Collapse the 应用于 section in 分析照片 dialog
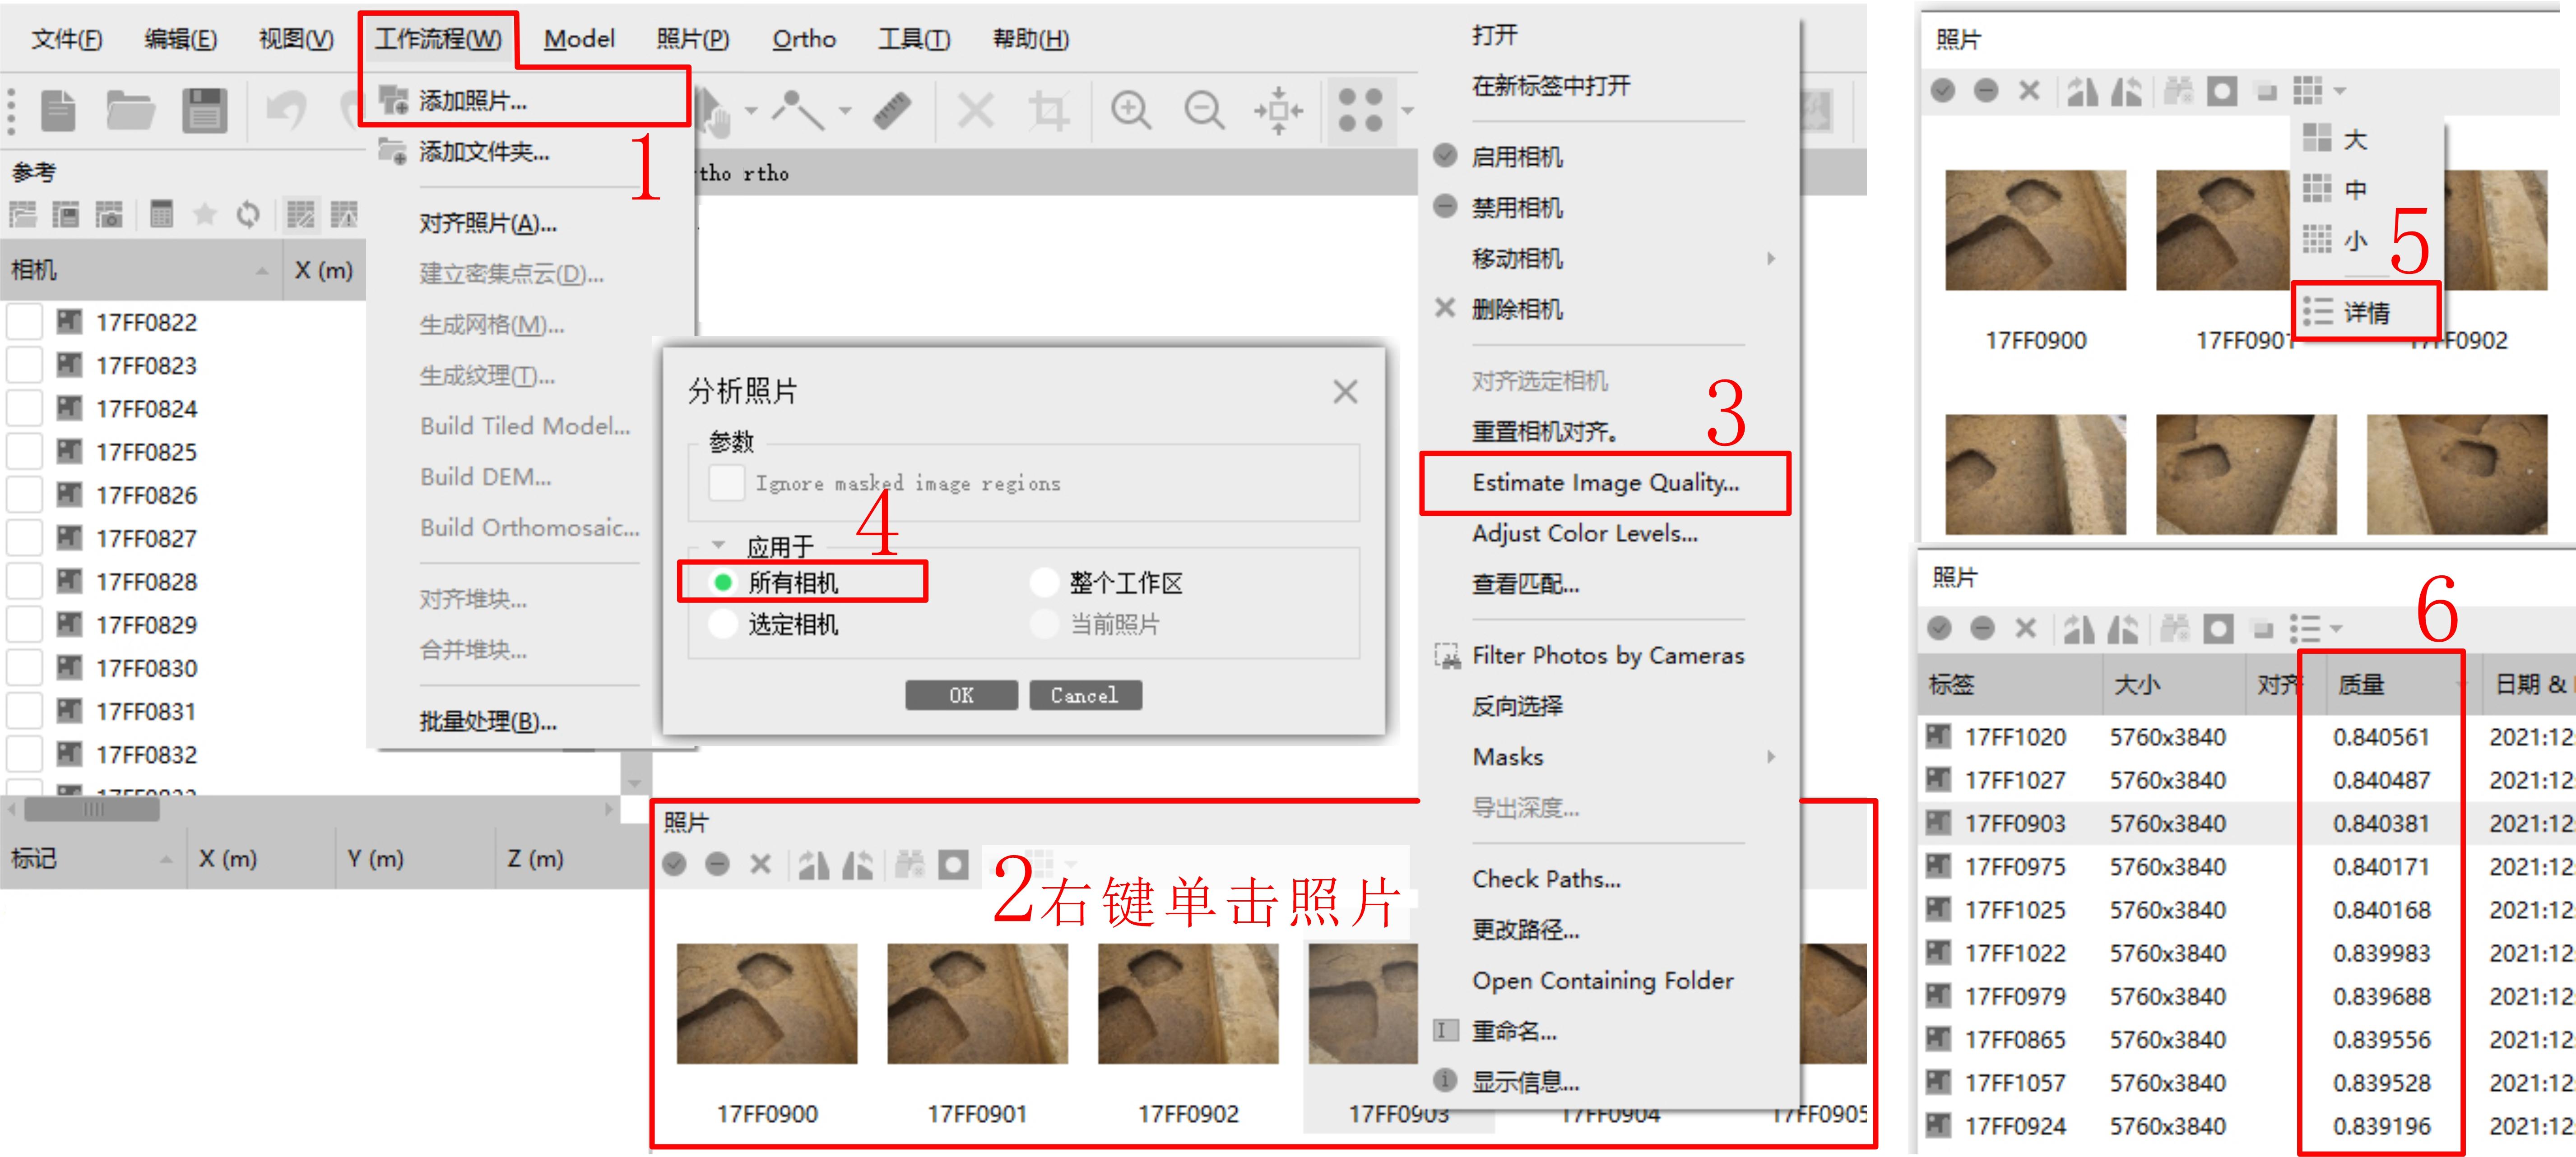This screenshot has height=1157, width=2576. click(x=718, y=545)
